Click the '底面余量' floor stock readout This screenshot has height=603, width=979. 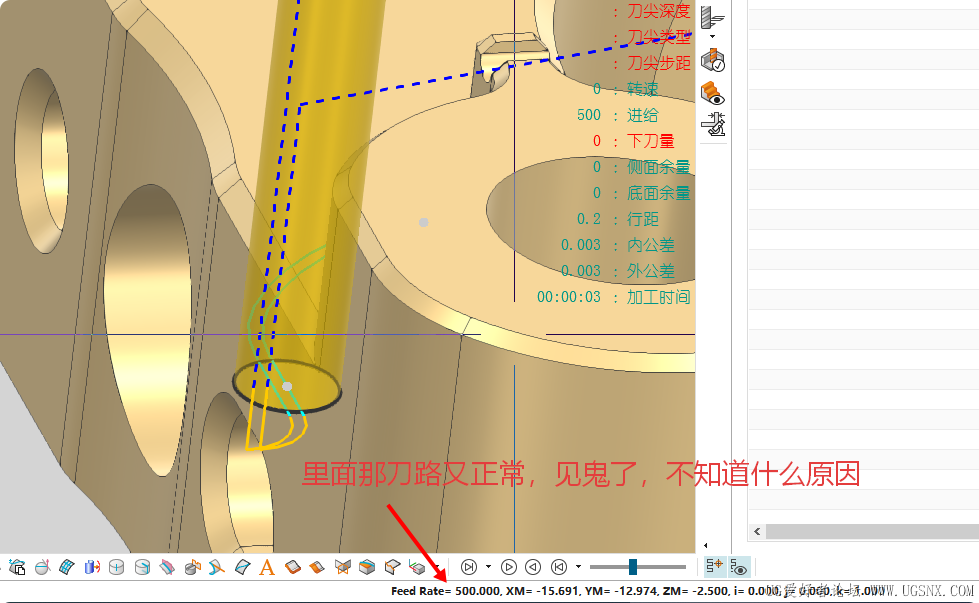click(x=659, y=194)
